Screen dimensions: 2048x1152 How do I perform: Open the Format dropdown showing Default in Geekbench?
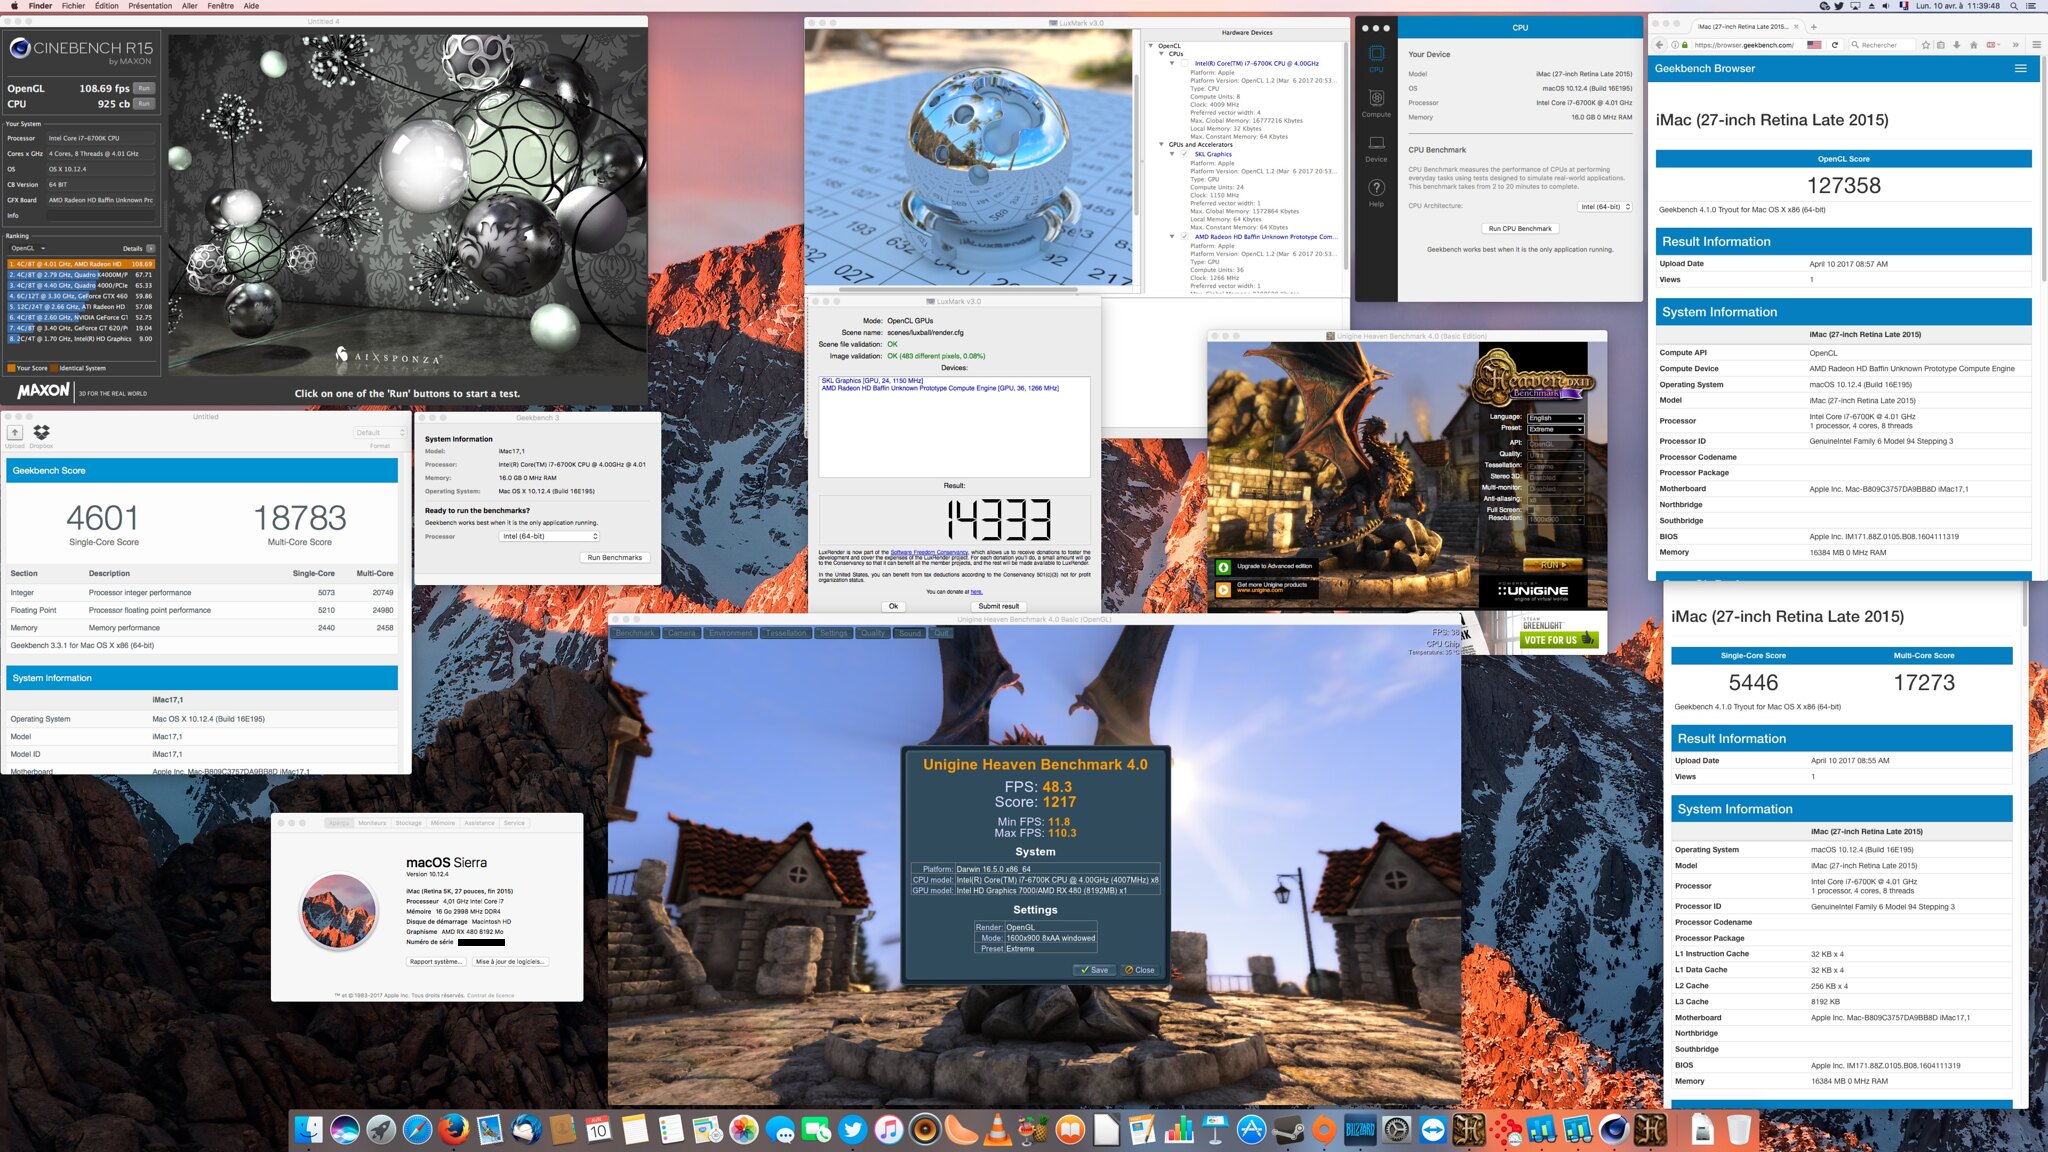click(x=380, y=433)
